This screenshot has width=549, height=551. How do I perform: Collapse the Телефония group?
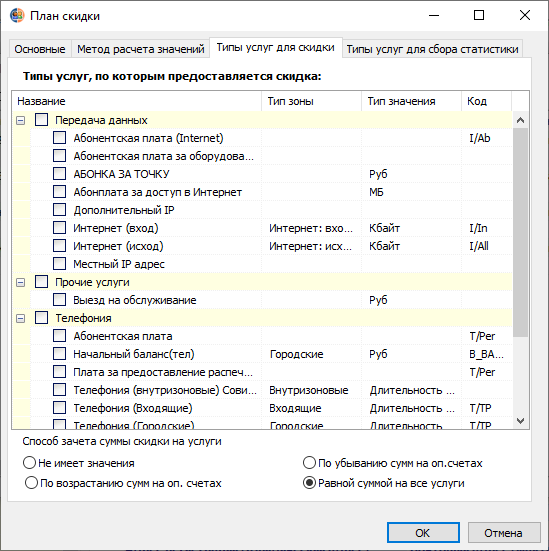tap(21, 318)
